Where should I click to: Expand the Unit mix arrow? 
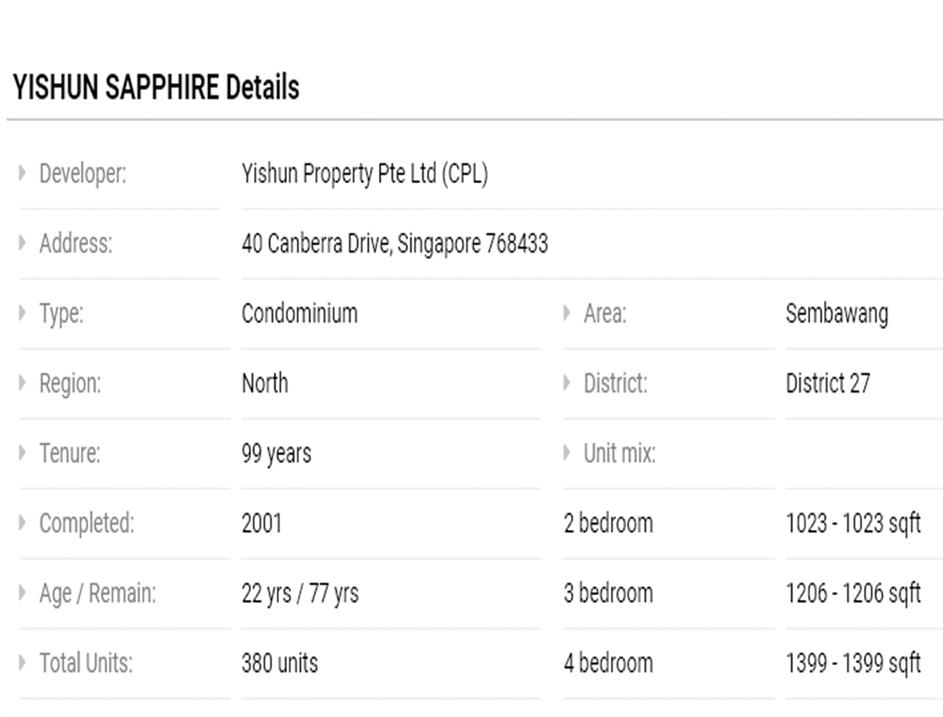click(x=567, y=453)
